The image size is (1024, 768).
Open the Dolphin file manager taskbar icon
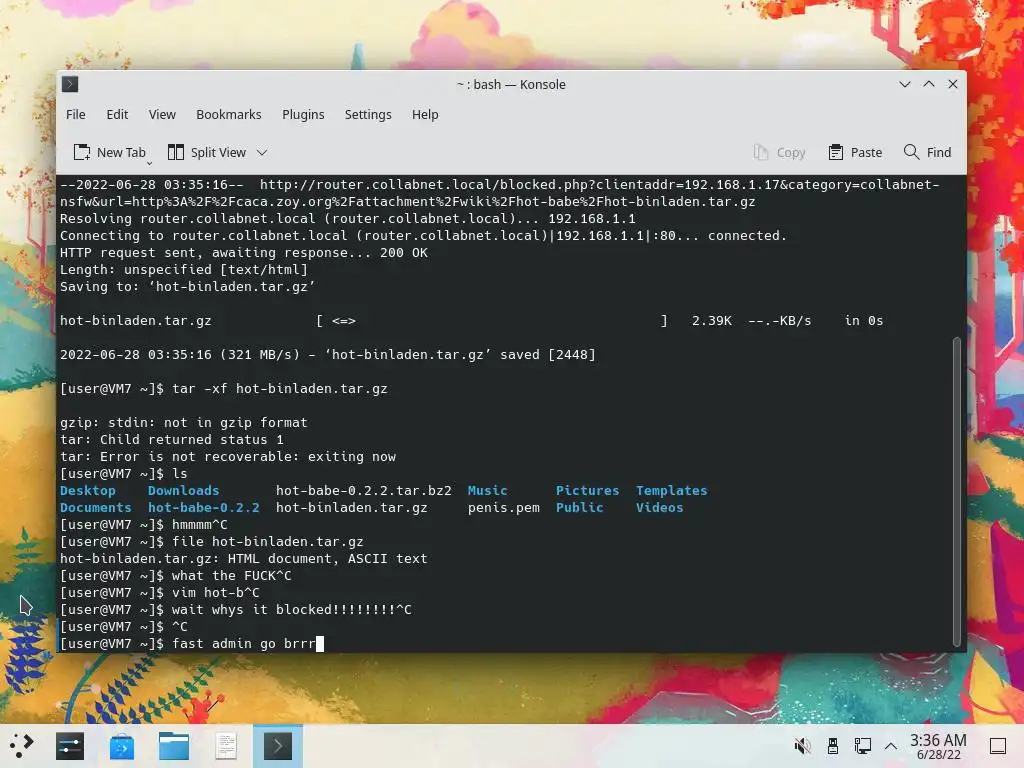coord(174,746)
